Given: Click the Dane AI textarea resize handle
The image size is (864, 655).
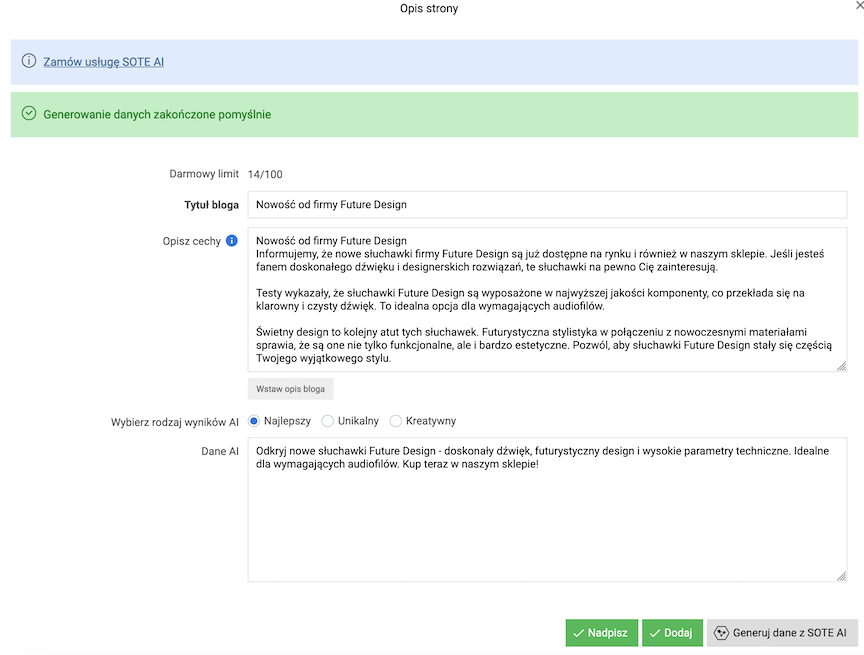Looking at the screenshot, I should point(841,576).
